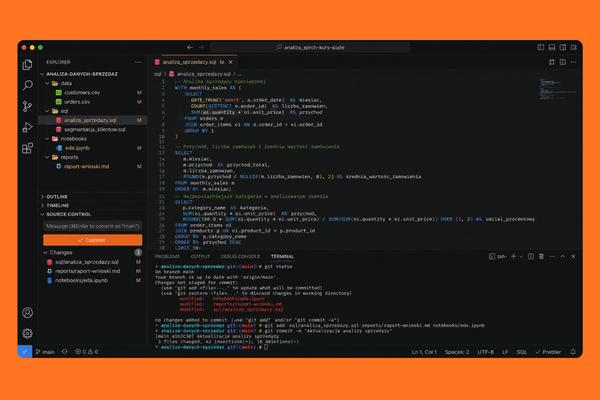
Task: Kill terminal with the trash icon
Action: click(541, 256)
